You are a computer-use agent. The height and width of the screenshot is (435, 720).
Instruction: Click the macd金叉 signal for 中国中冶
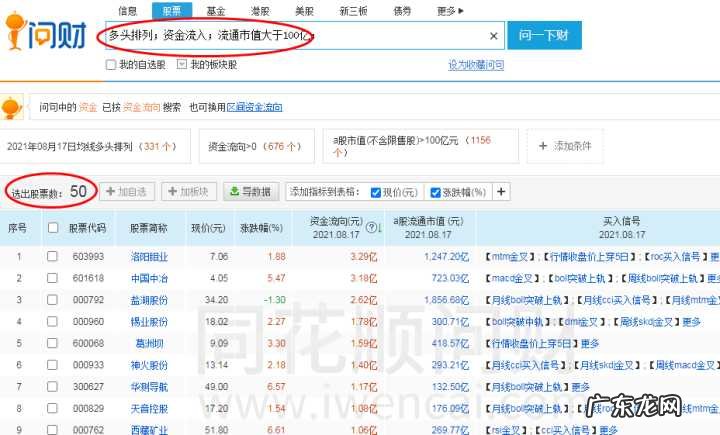512,278
